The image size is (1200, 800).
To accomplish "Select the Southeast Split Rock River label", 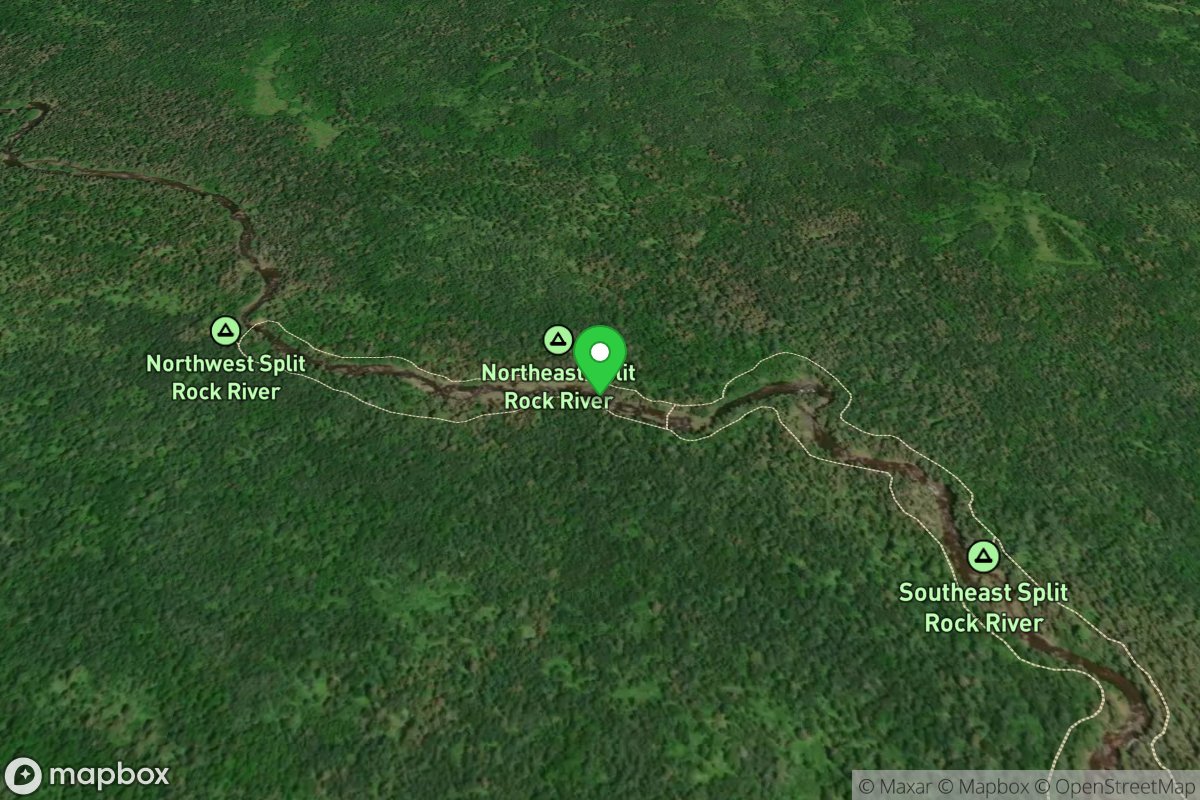I will point(984,607).
